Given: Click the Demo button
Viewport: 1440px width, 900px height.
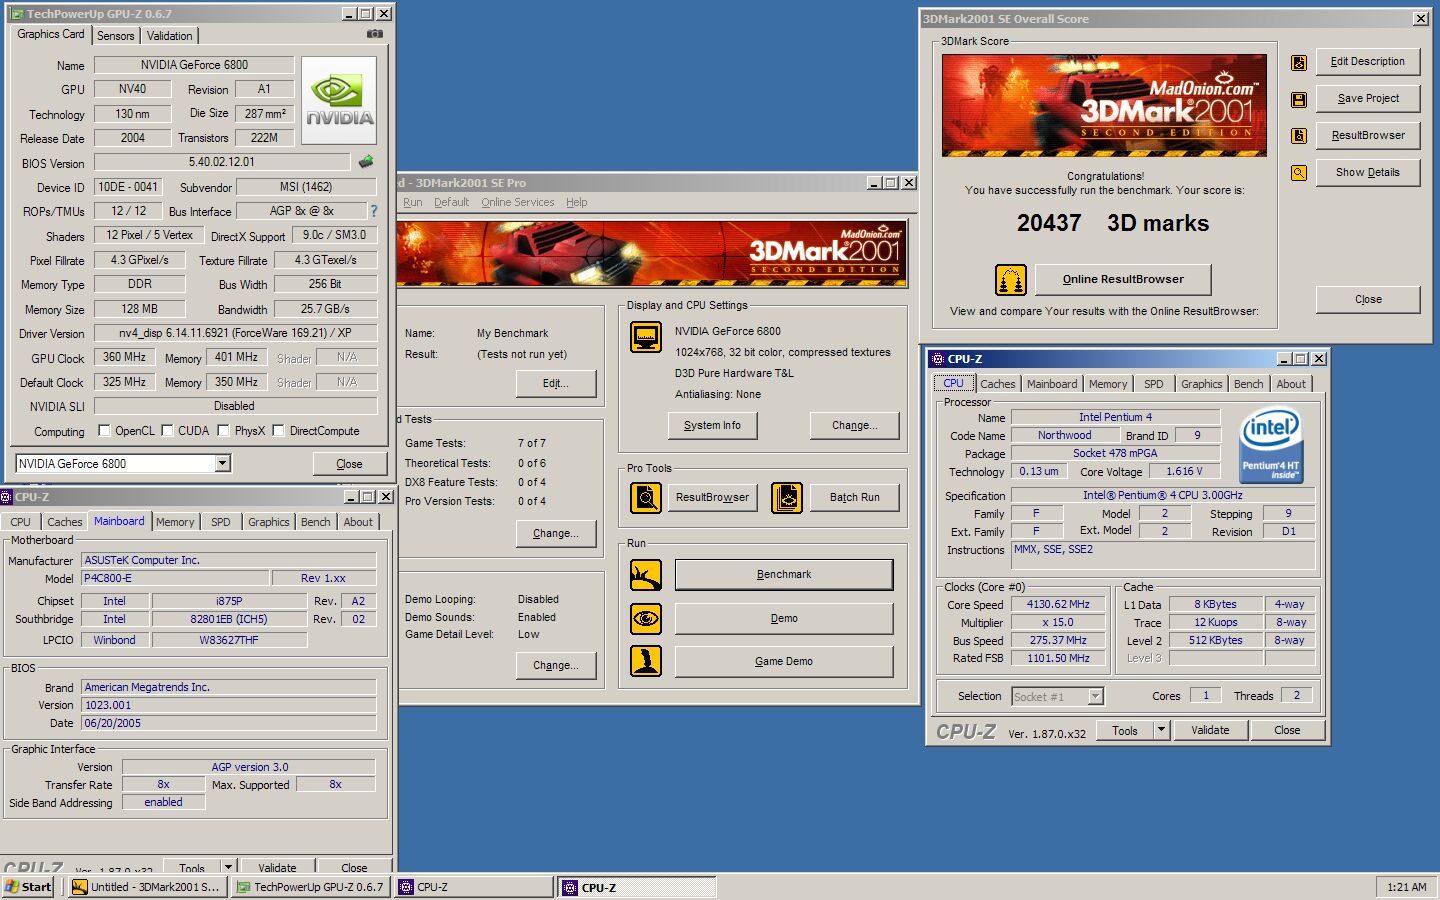Looking at the screenshot, I should click(x=784, y=619).
